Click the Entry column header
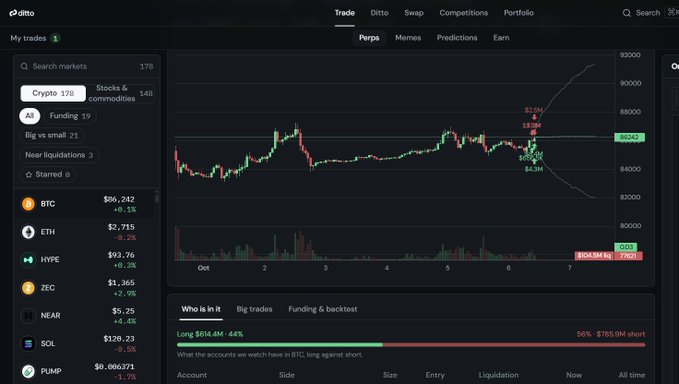The image size is (679, 384). pos(435,375)
